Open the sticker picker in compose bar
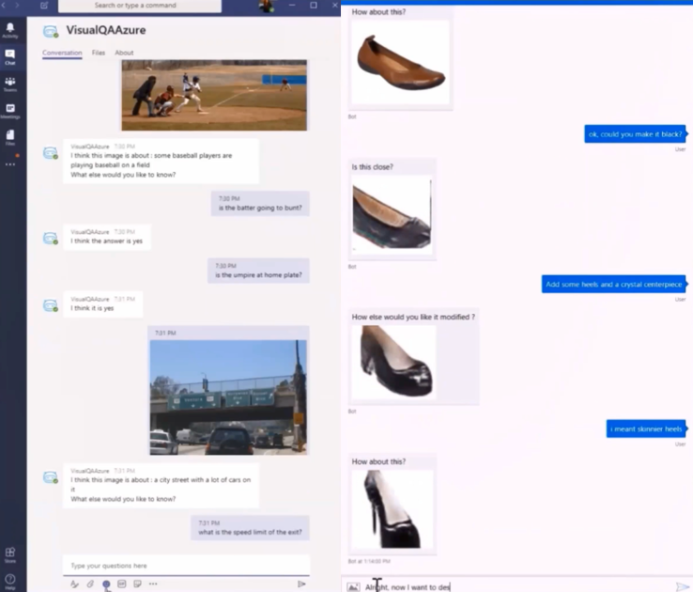This screenshot has height=593, width=696. point(137,584)
